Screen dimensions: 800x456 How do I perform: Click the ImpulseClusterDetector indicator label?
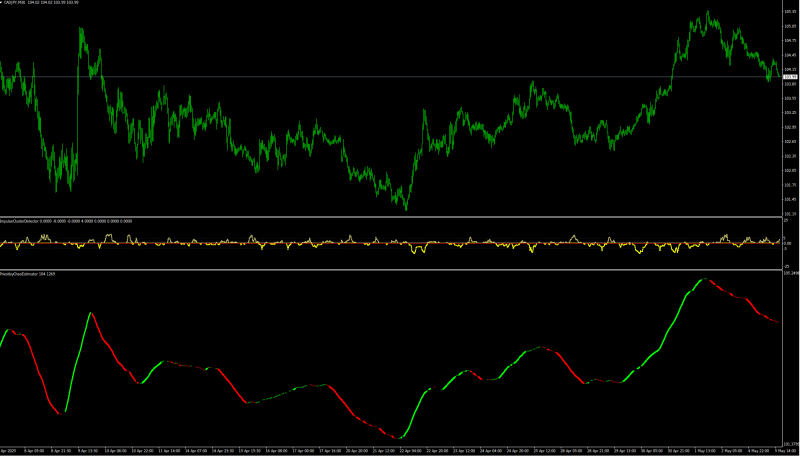pos(17,221)
